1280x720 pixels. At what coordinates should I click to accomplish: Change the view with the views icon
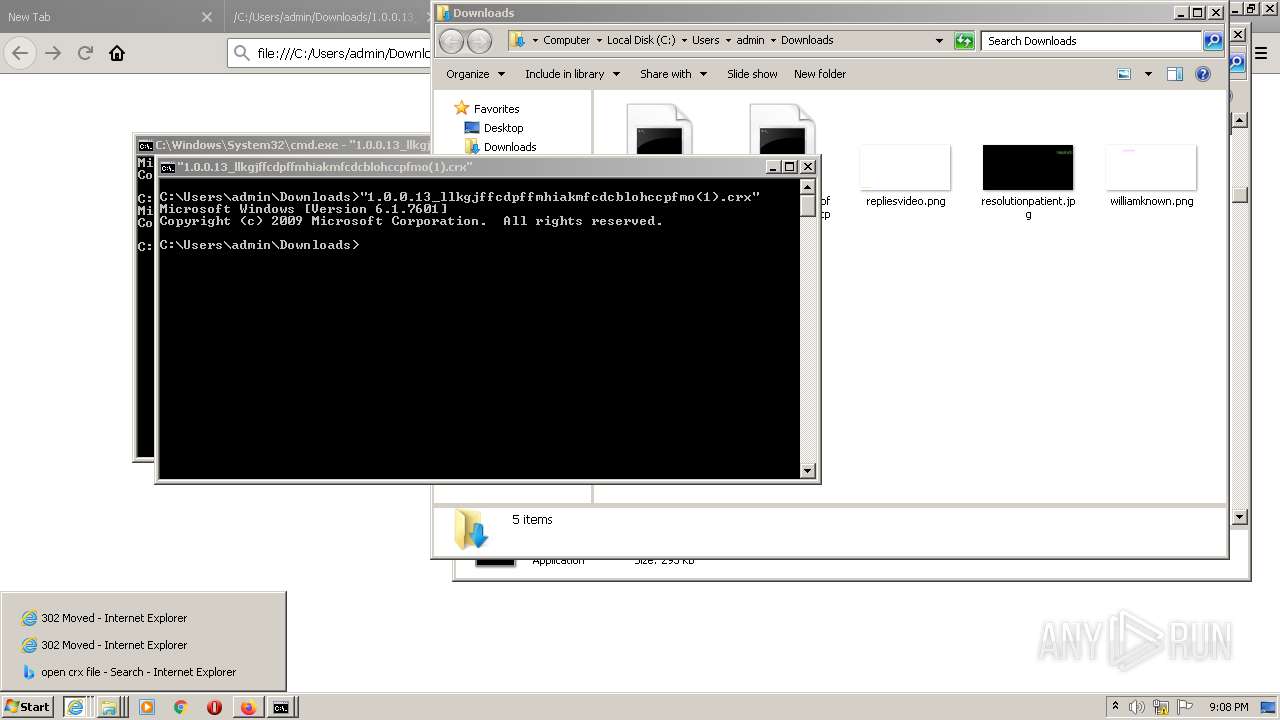click(1124, 74)
